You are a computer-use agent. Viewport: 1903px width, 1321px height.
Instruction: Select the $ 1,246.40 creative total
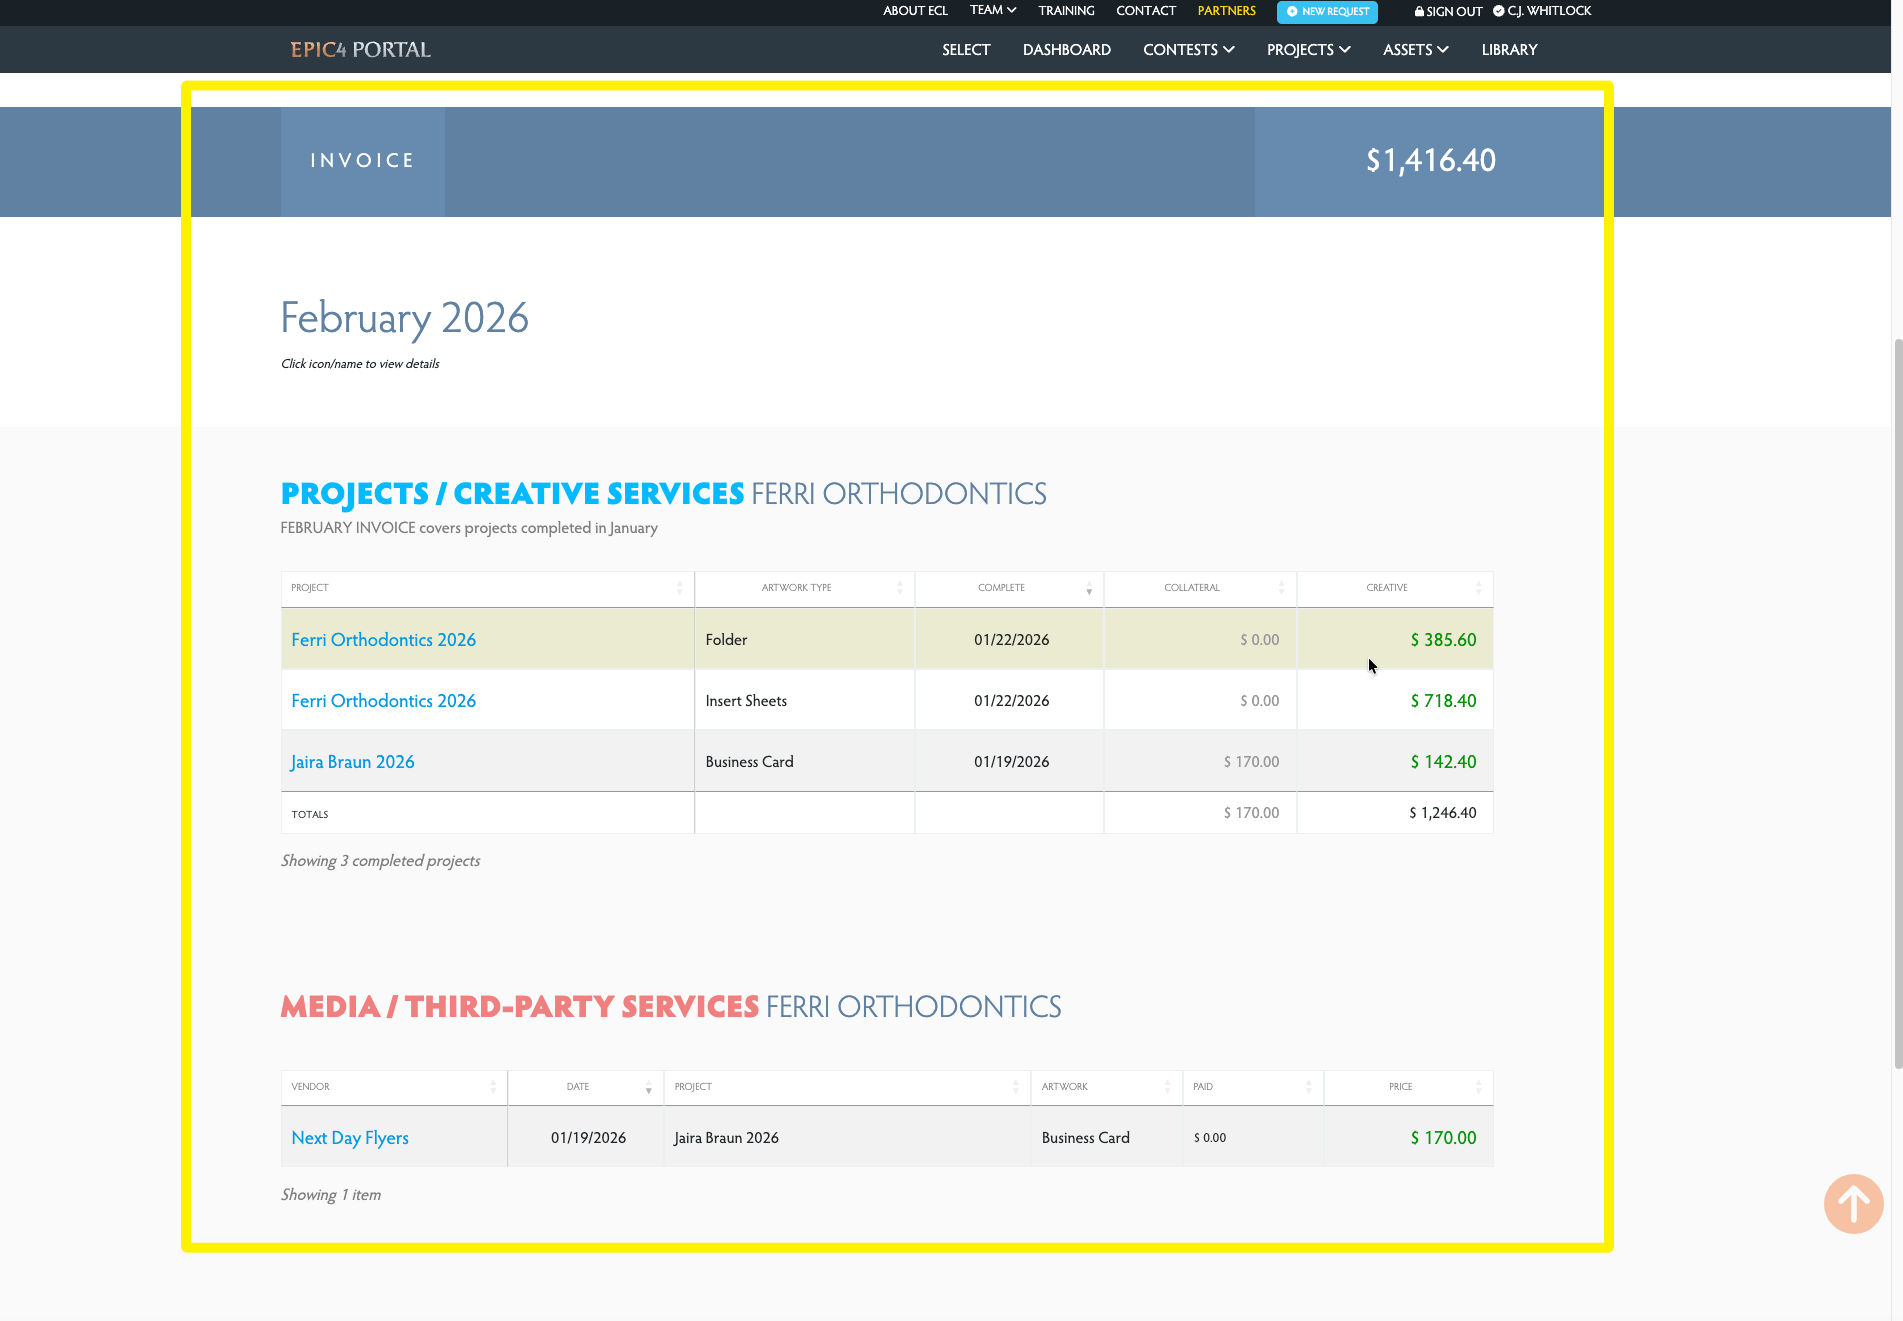(1442, 813)
